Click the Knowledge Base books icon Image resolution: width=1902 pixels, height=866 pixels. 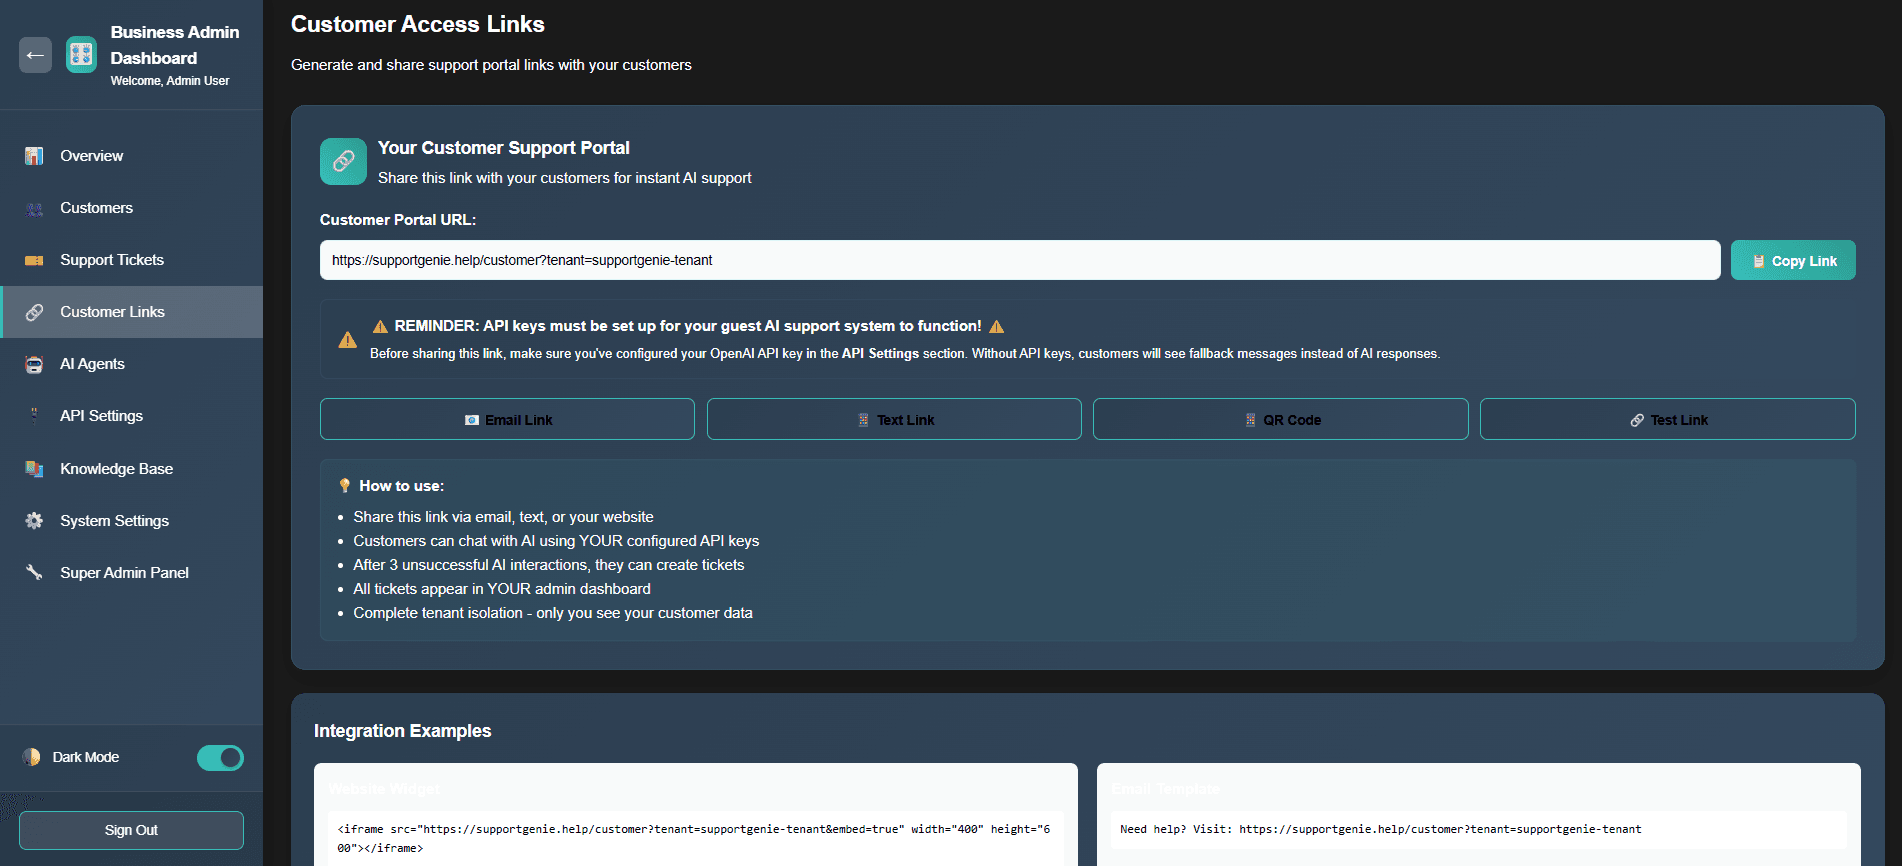point(34,469)
